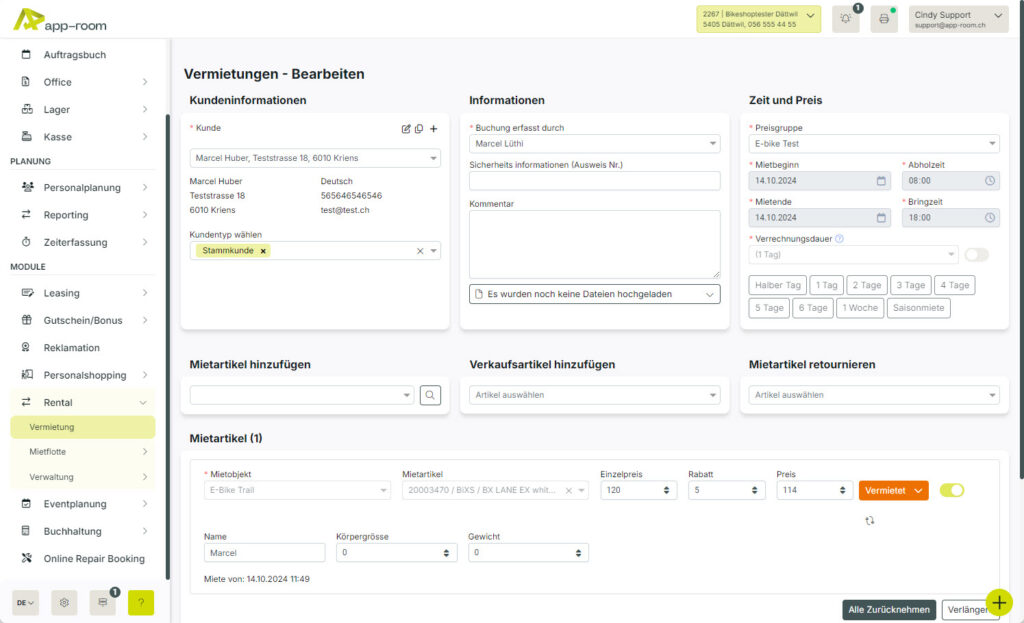Open the notifications bell with badge
This screenshot has width=1024, height=623.
coord(845,18)
